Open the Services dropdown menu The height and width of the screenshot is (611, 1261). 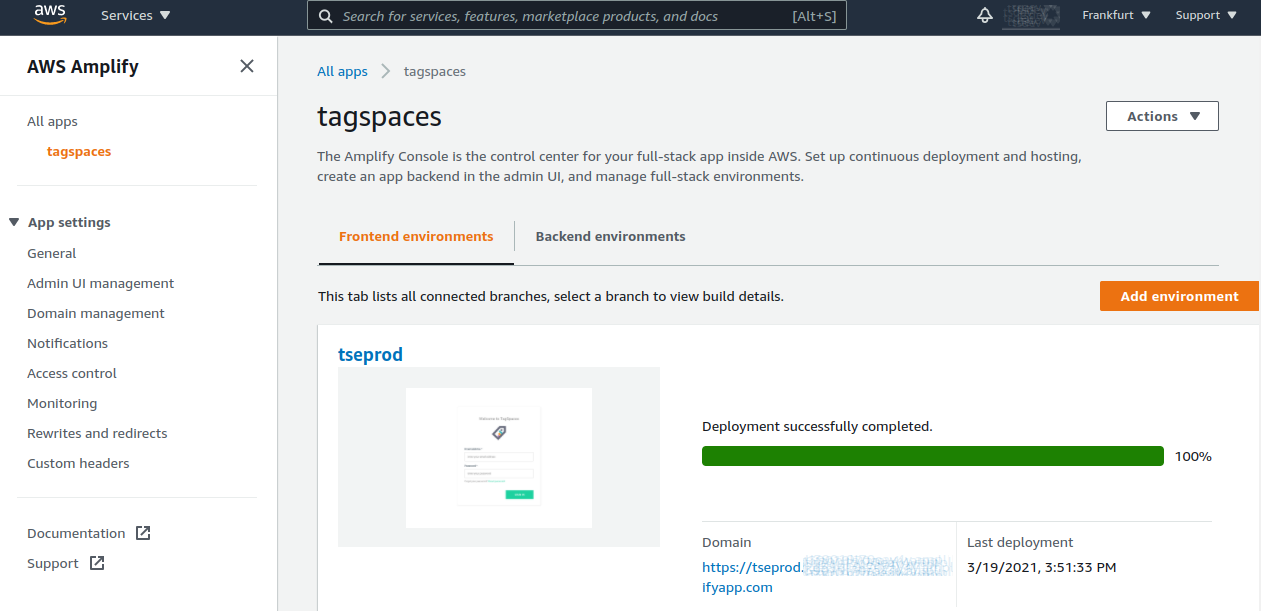pyautogui.click(x=135, y=16)
